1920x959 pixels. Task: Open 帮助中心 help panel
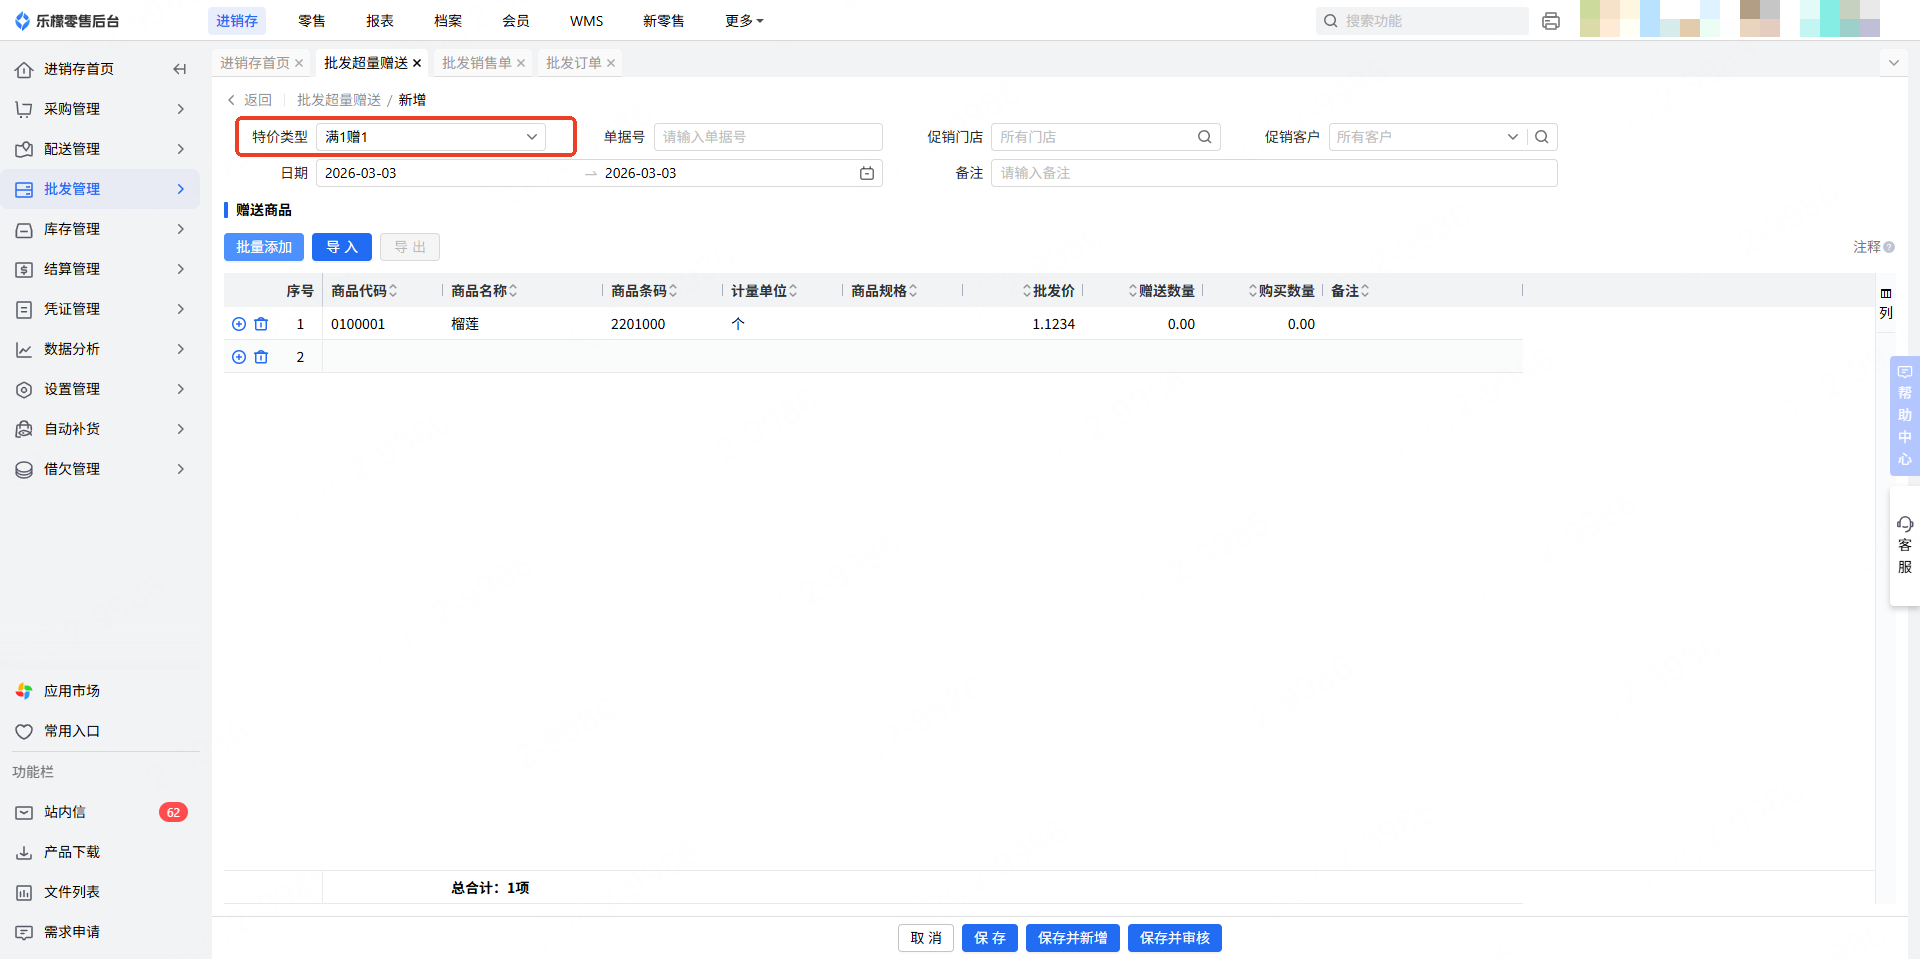click(1905, 415)
